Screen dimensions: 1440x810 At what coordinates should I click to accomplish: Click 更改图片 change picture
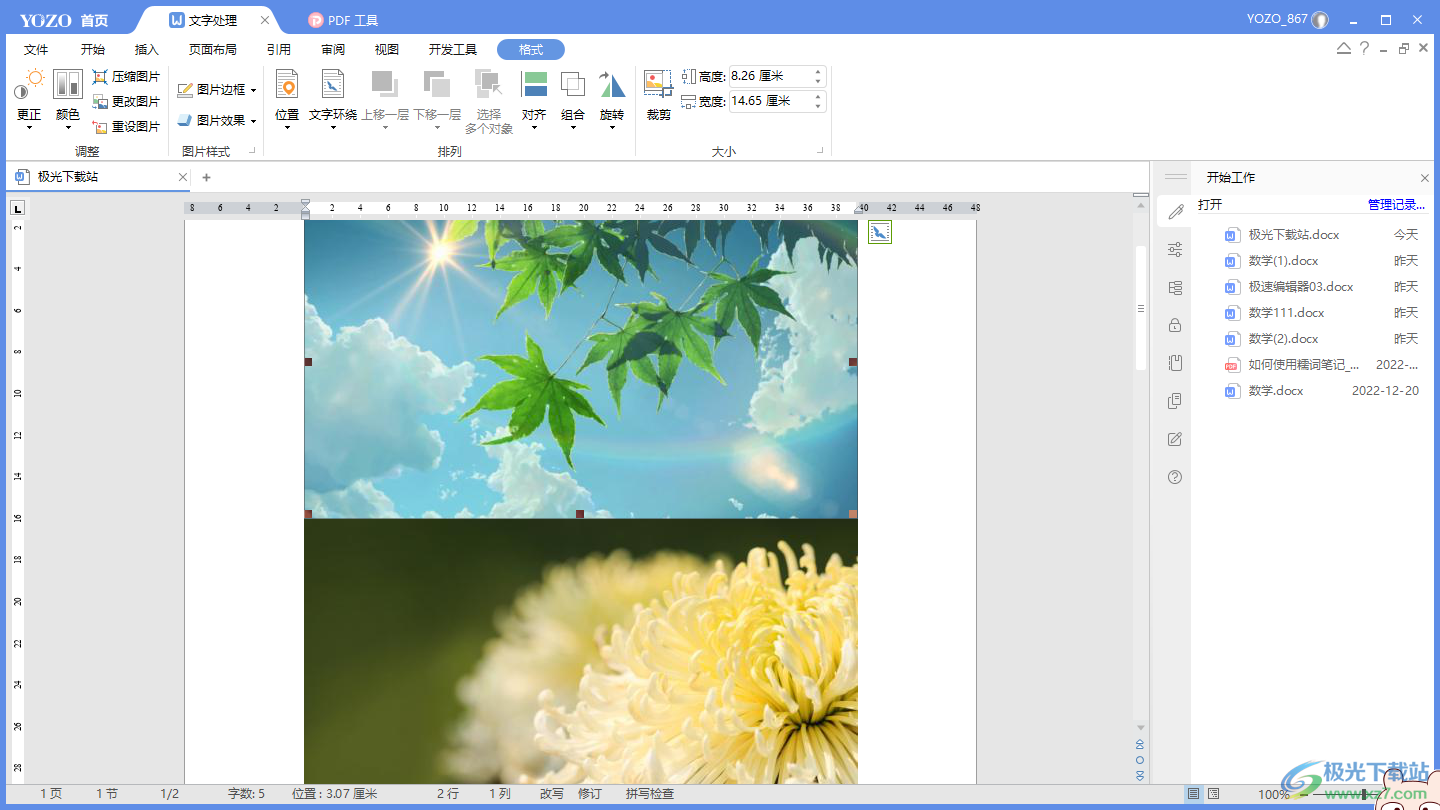(x=126, y=101)
